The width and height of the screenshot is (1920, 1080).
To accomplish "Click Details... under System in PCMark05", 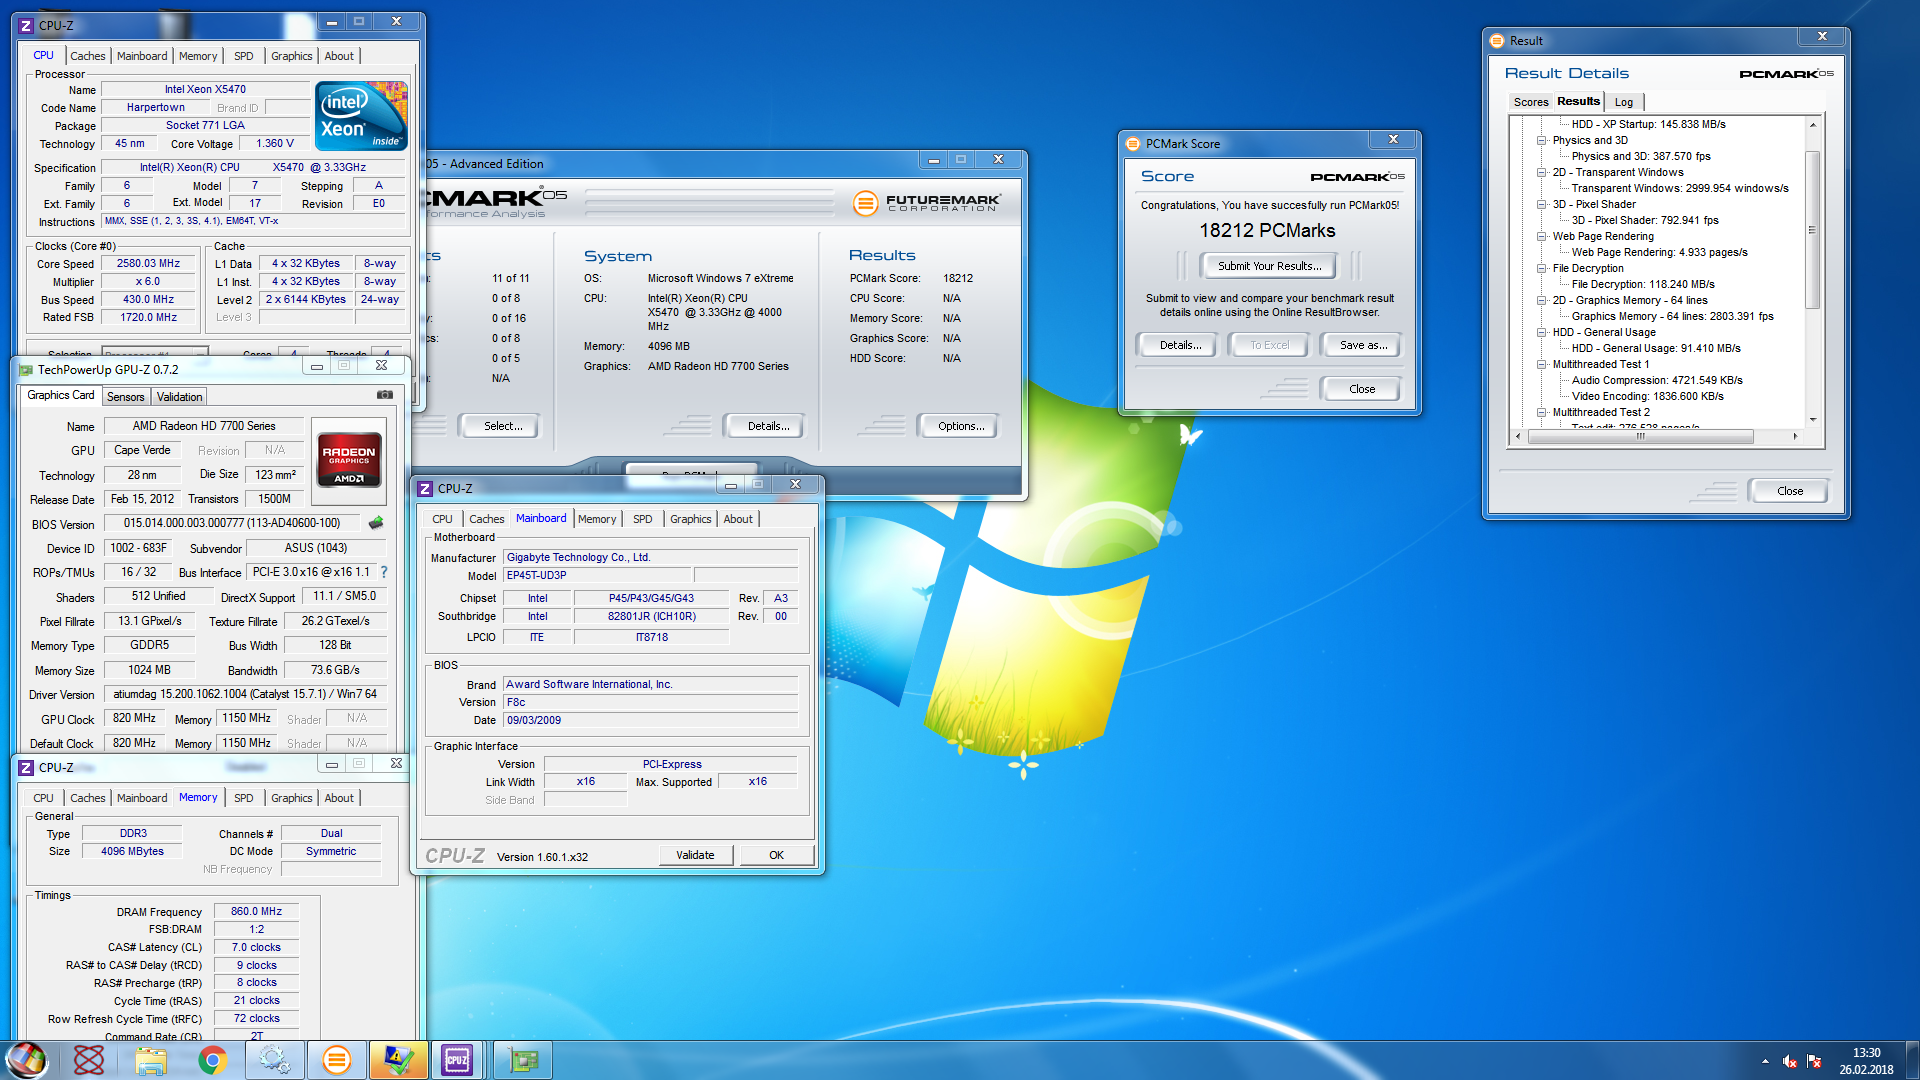I will (768, 426).
